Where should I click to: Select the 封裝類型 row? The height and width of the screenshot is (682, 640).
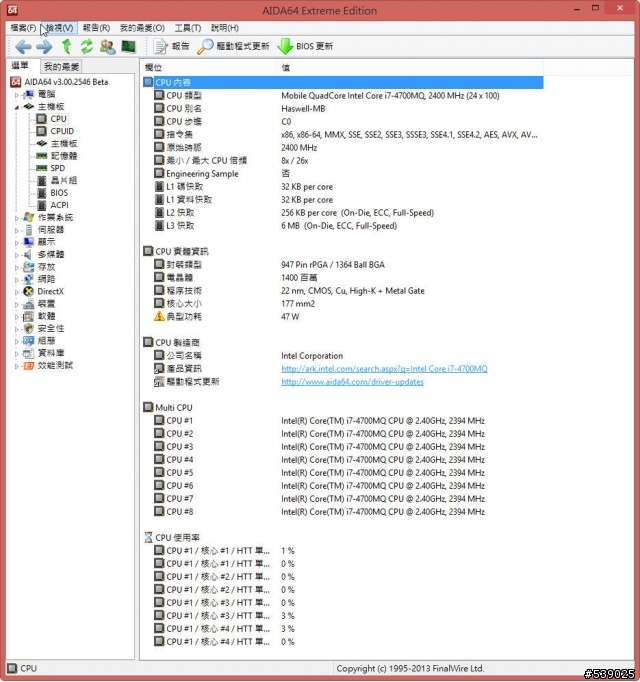pos(343,264)
